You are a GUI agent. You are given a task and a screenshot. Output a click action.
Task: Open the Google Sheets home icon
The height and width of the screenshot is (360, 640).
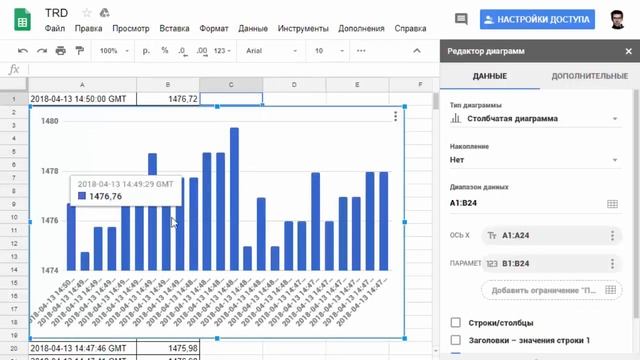click(22, 19)
